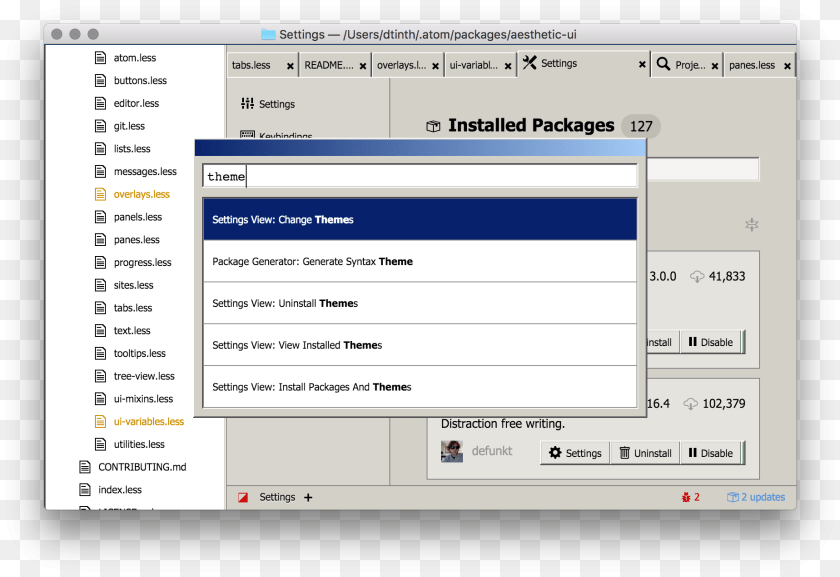The height and width of the screenshot is (577, 840).
Task: Open the defunkt author link
Action: pos(492,451)
